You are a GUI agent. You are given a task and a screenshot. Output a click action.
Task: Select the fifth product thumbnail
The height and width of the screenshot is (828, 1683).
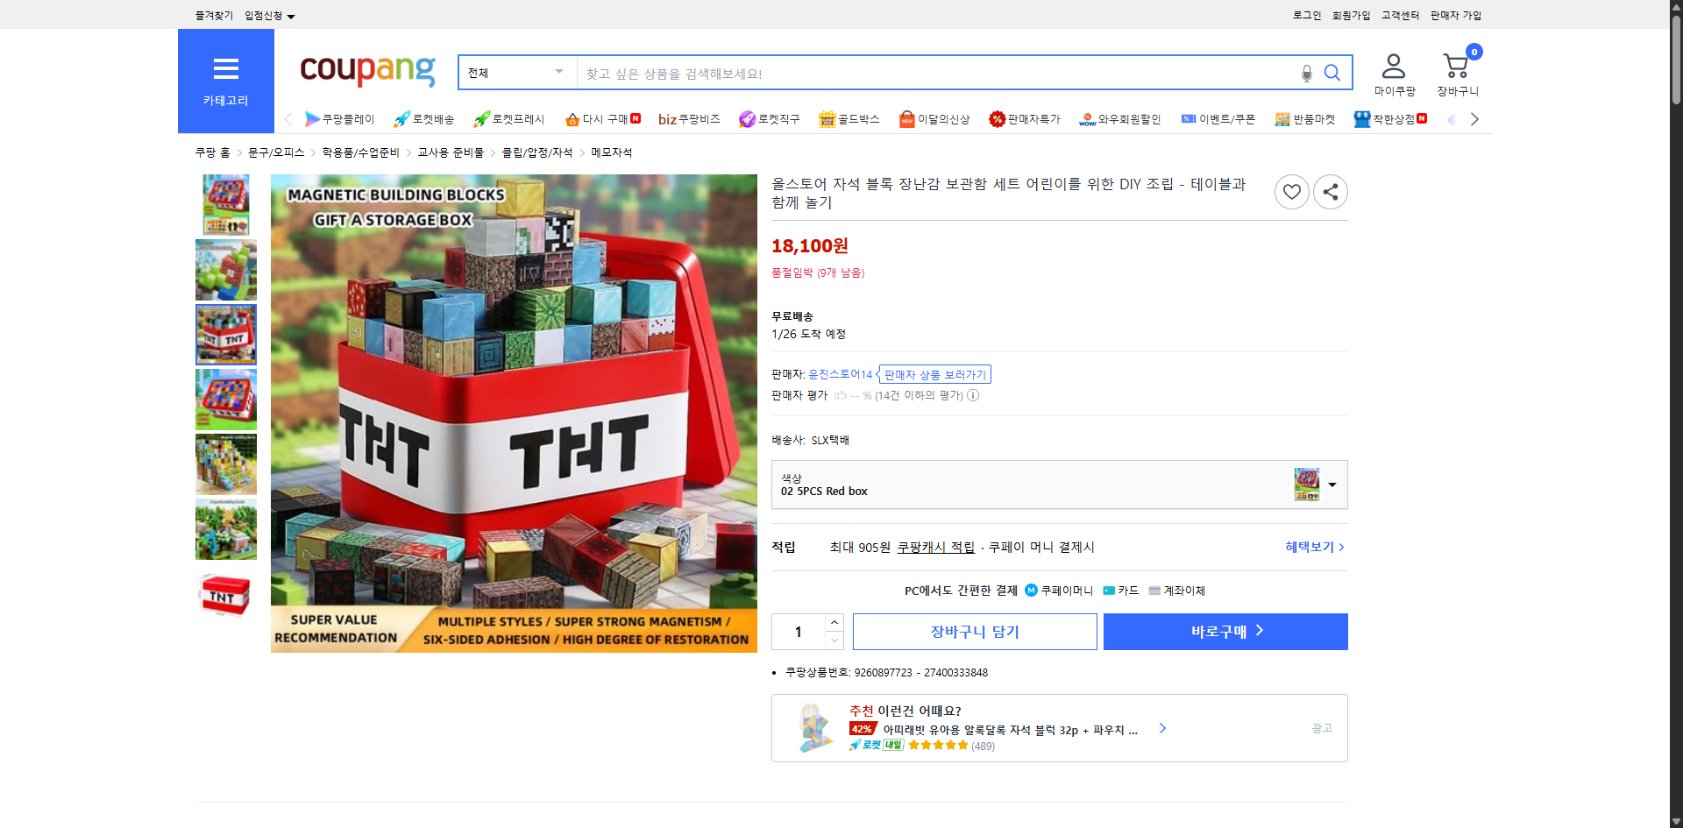click(226, 464)
